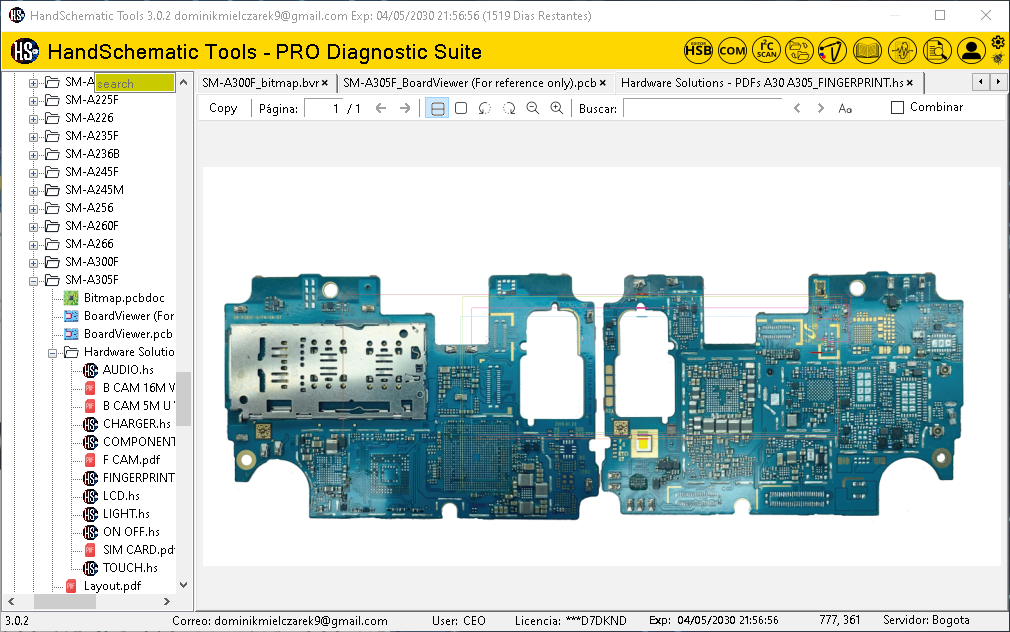Expand the SM-A236B folder
This screenshot has height=632, width=1010.
(33, 155)
